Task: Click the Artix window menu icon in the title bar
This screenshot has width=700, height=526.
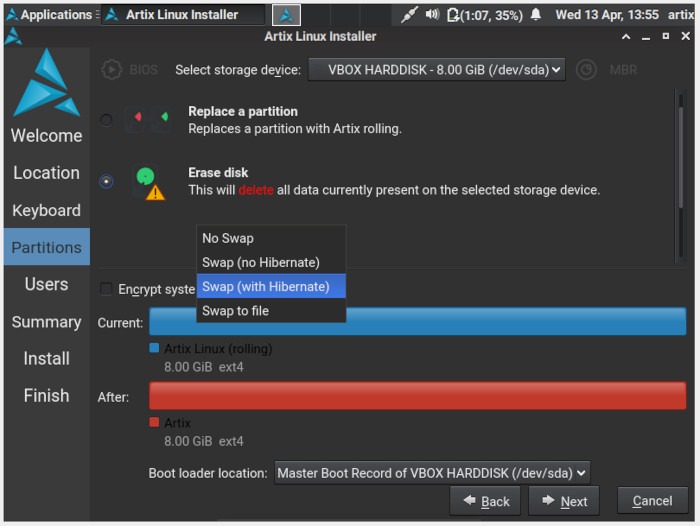Action: click(x=13, y=37)
